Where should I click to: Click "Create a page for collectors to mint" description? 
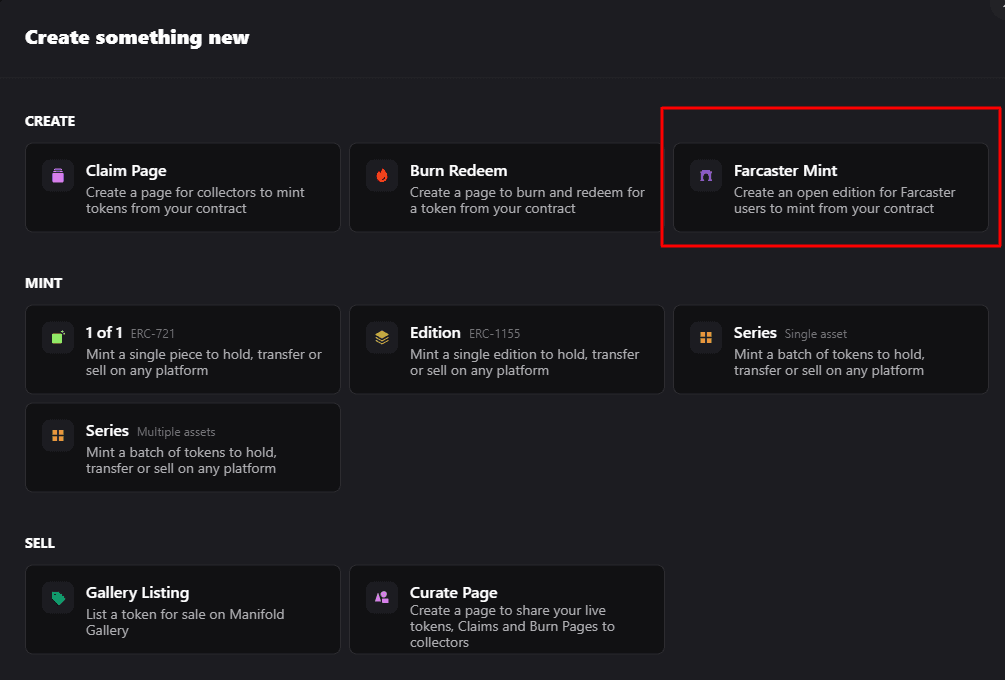click(x=195, y=201)
